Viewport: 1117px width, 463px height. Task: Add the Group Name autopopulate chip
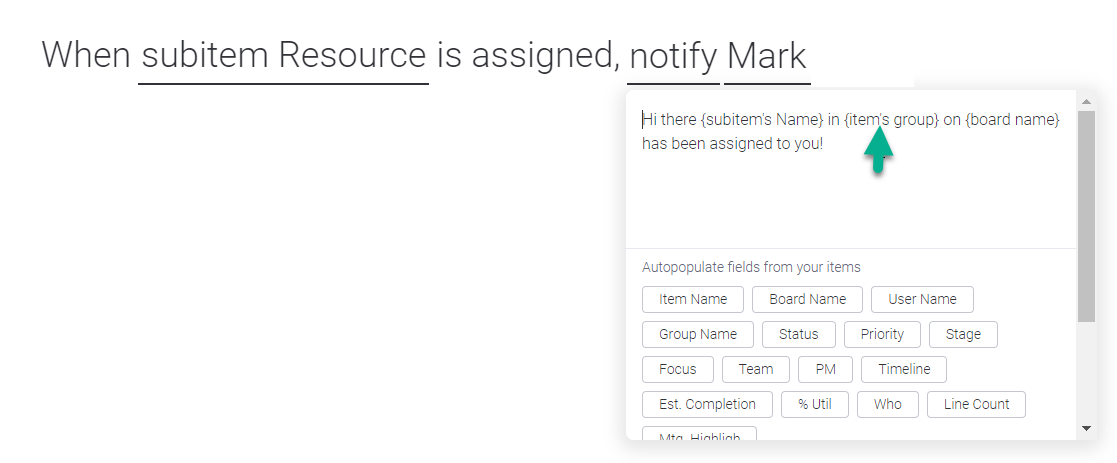[697, 334]
